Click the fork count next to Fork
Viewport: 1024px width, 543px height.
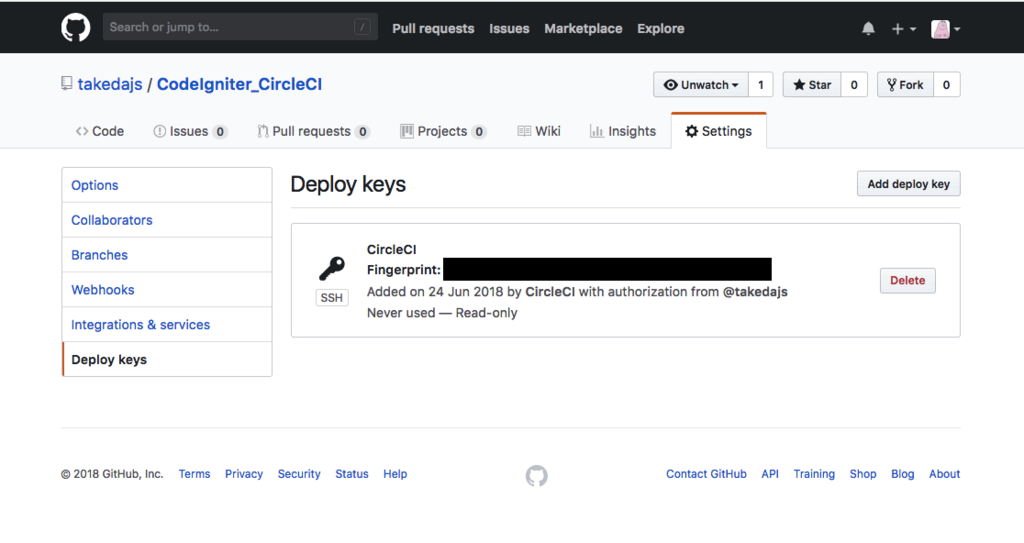pos(946,84)
